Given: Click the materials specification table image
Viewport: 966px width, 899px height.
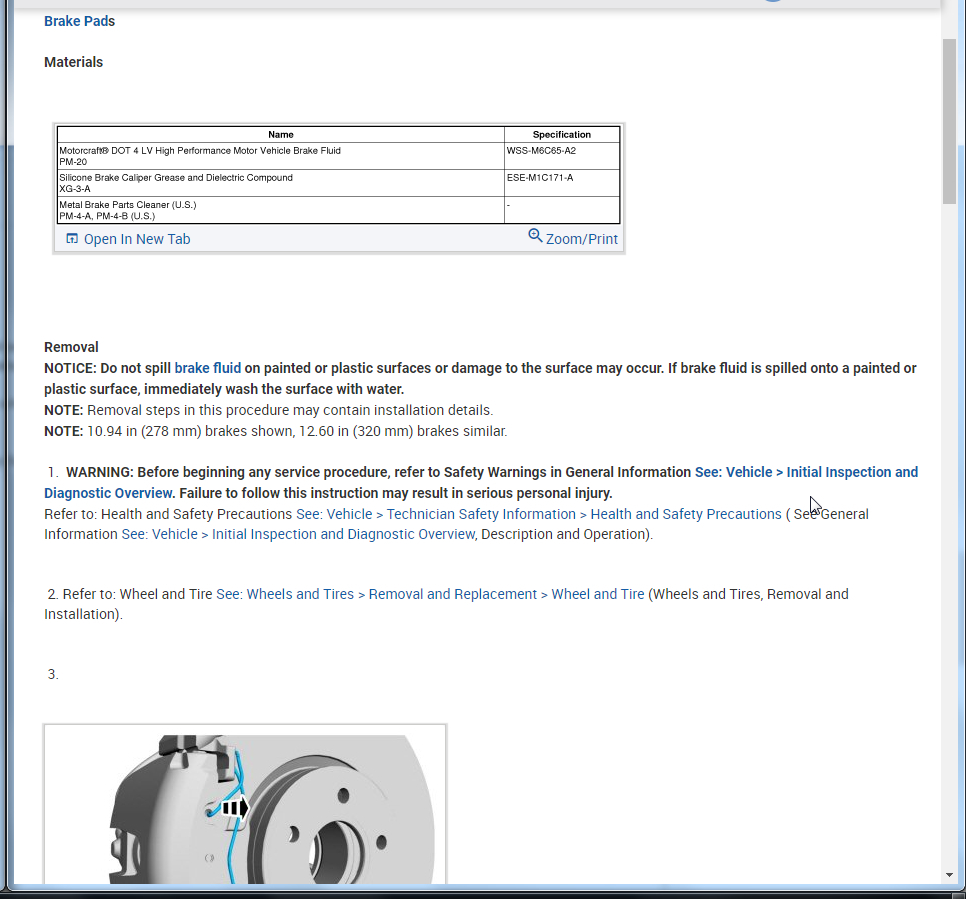Looking at the screenshot, I should click(339, 175).
